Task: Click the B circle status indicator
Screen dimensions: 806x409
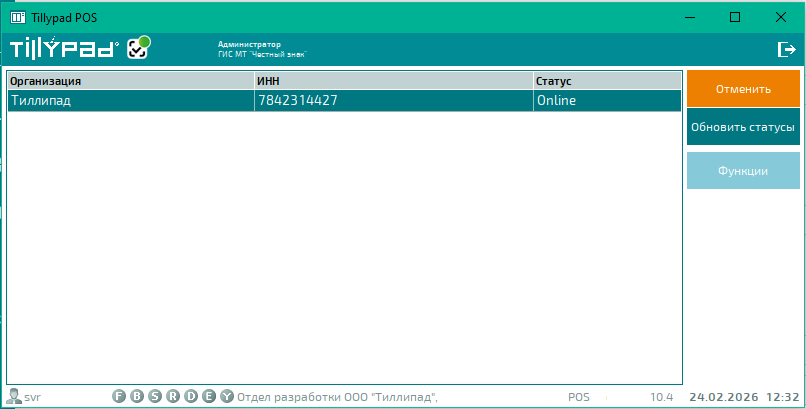Action: 138,397
